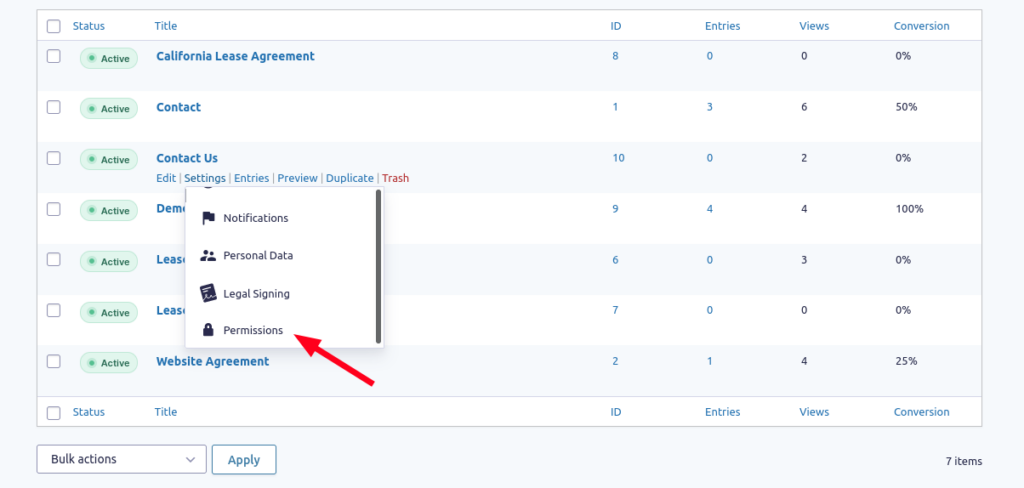Tick the checkbox for California Lease Agreement

pyautogui.click(x=54, y=56)
